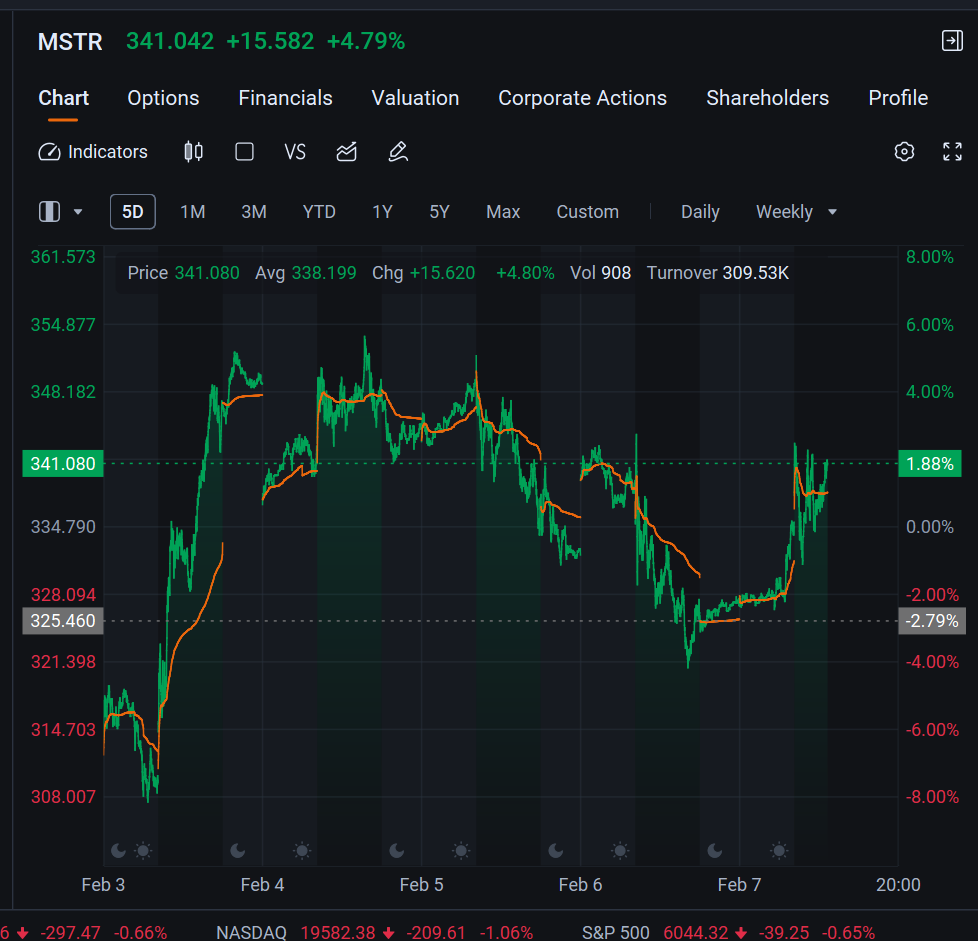This screenshot has width=978, height=941.
Task: Choose Custom time range
Action: pos(587,212)
